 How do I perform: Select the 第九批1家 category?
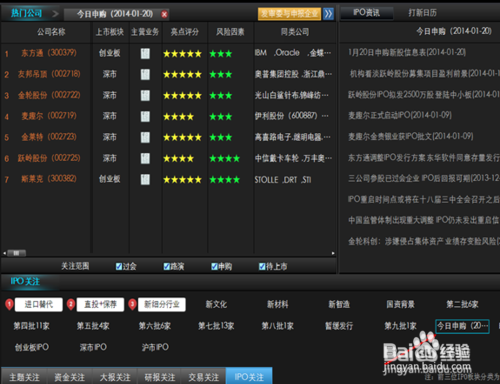pos(400,326)
